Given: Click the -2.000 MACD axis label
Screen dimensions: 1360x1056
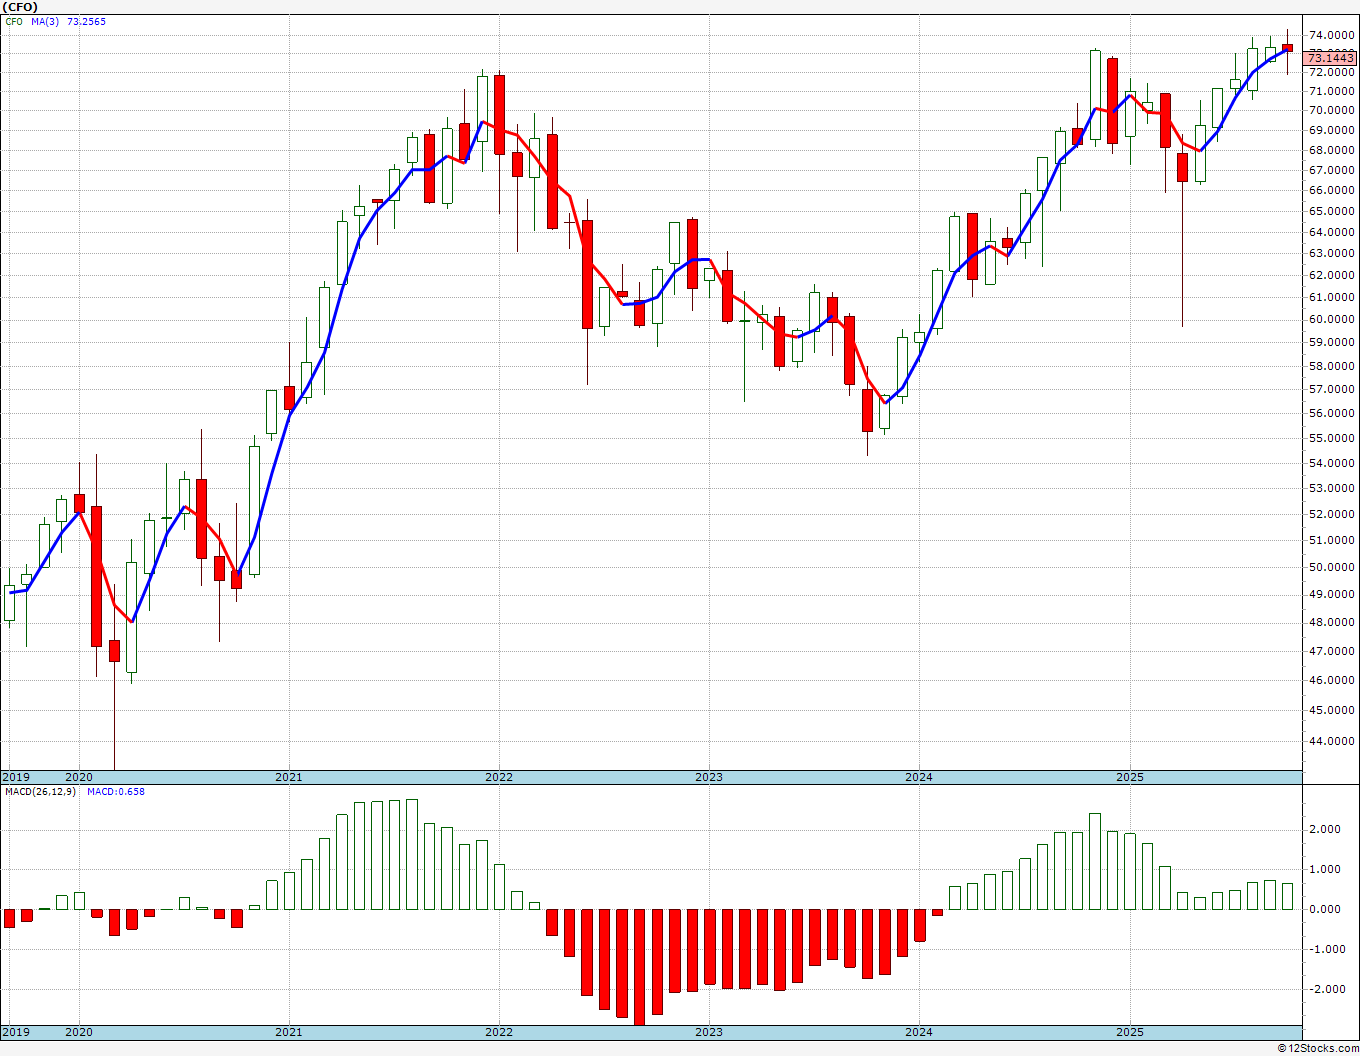Looking at the screenshot, I should [1327, 990].
